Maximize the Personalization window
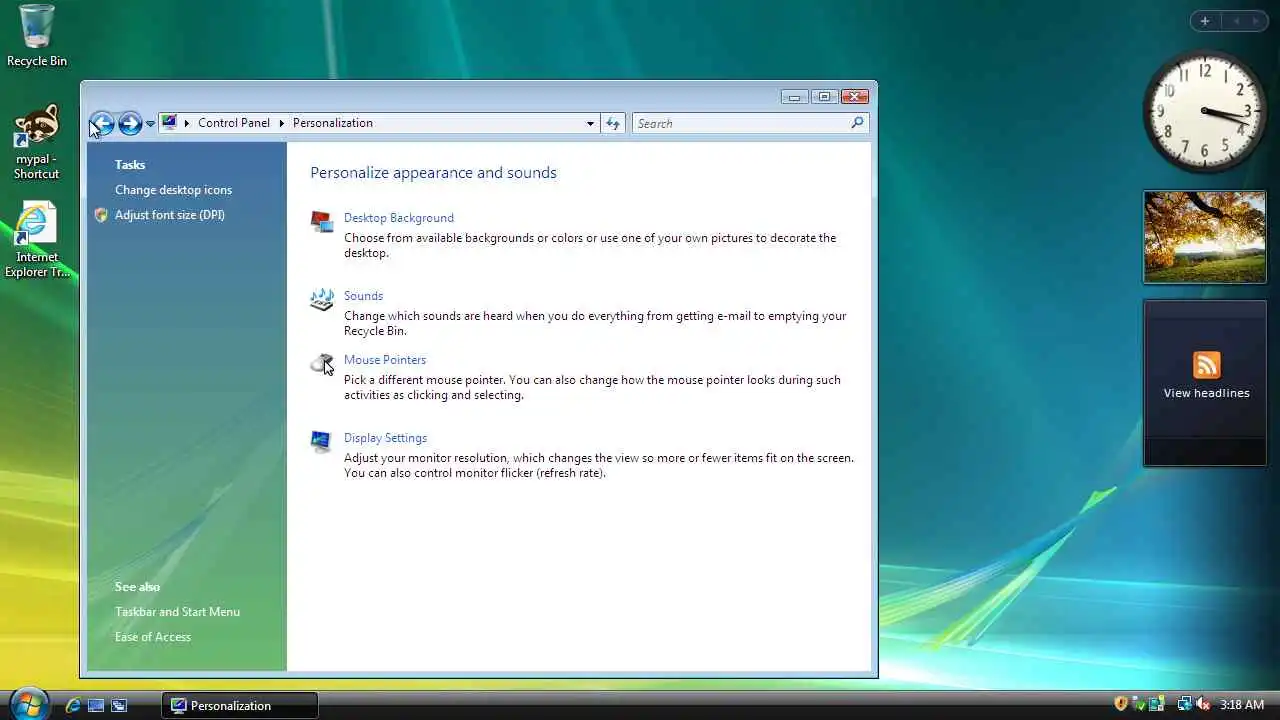Screen dimensions: 1280x720 coord(824,97)
